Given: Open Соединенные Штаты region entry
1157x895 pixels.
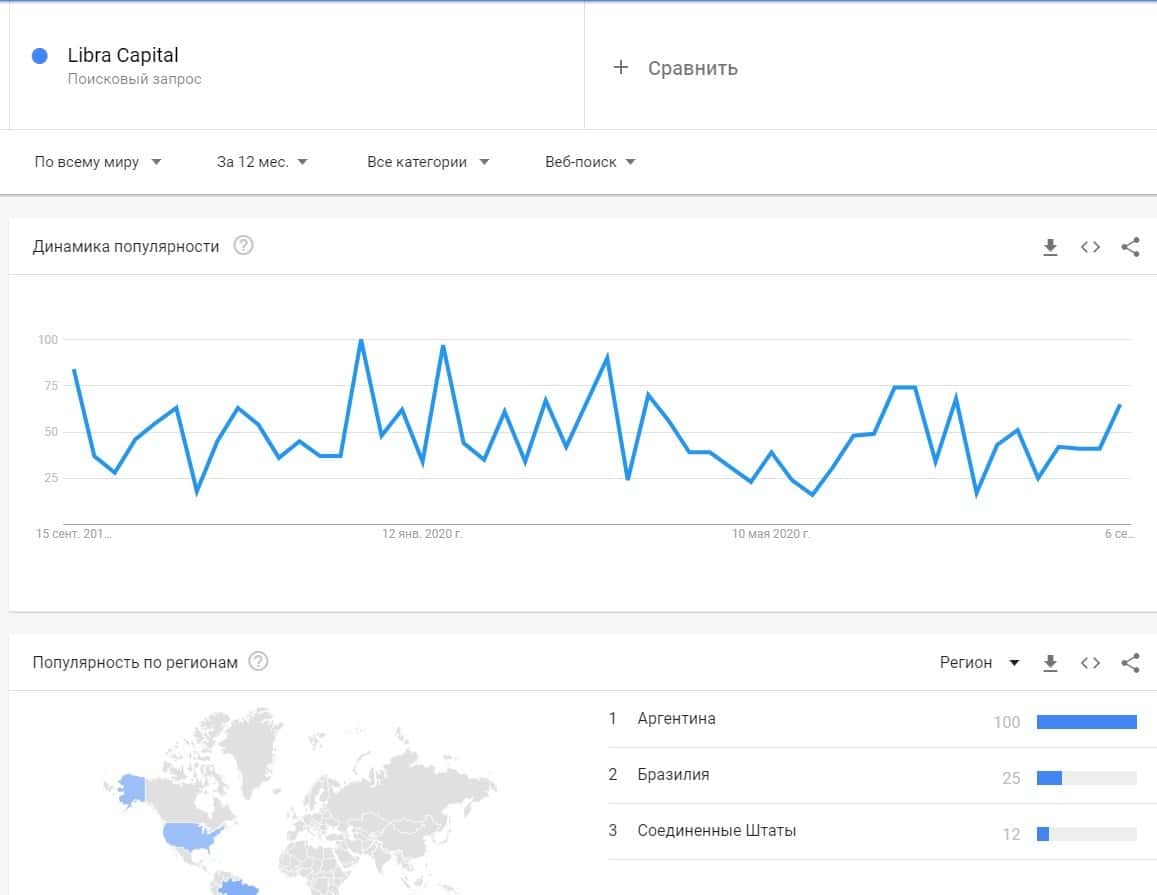Looking at the screenshot, I should [x=716, y=831].
